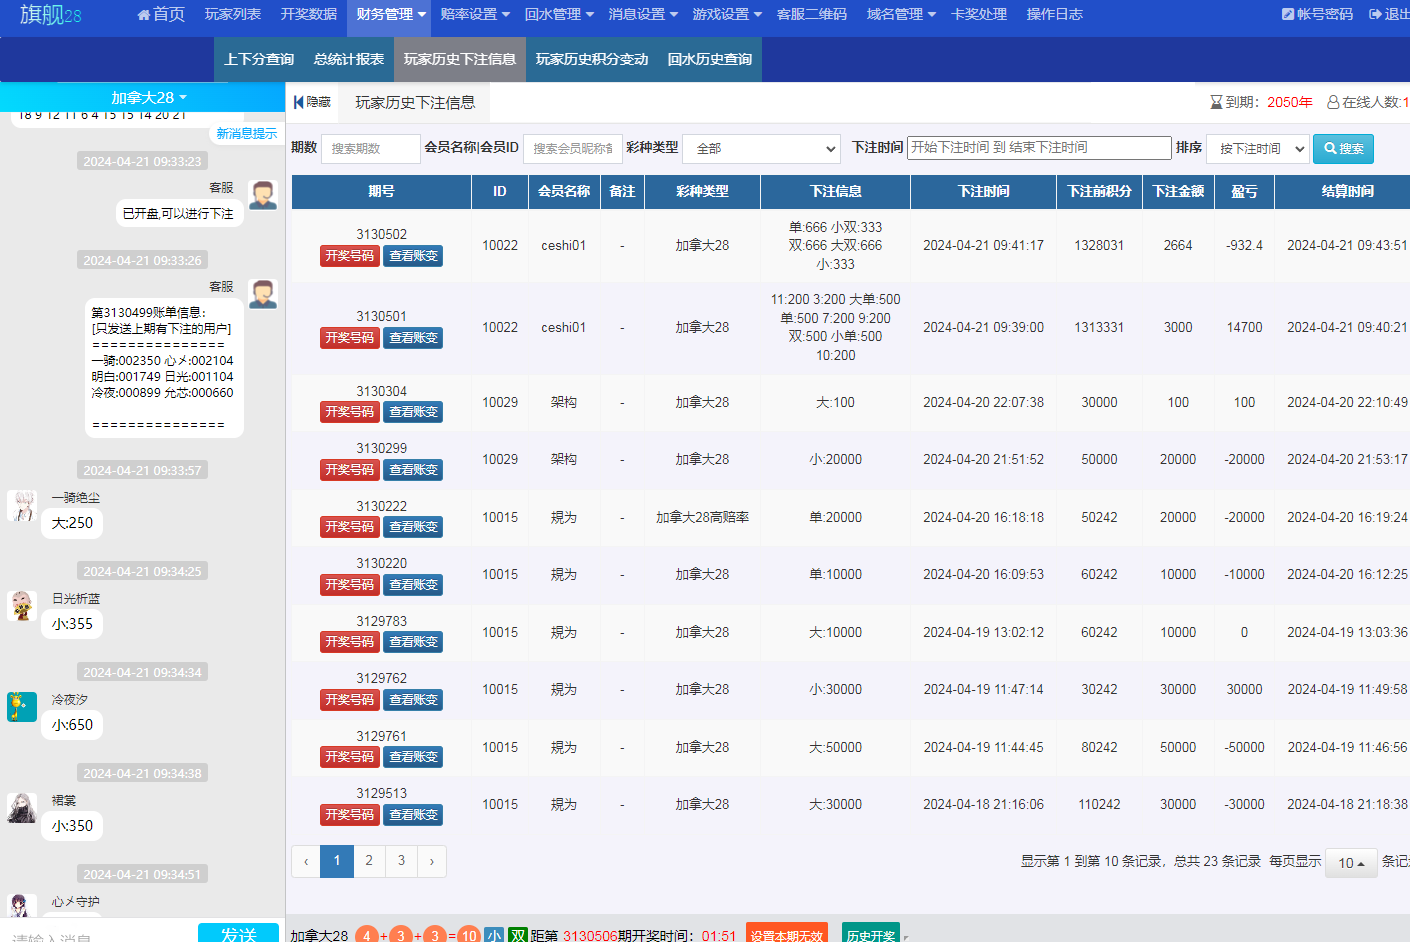Open the 彩种类型 全部 dropdown
This screenshot has width=1410, height=942.
[761, 148]
